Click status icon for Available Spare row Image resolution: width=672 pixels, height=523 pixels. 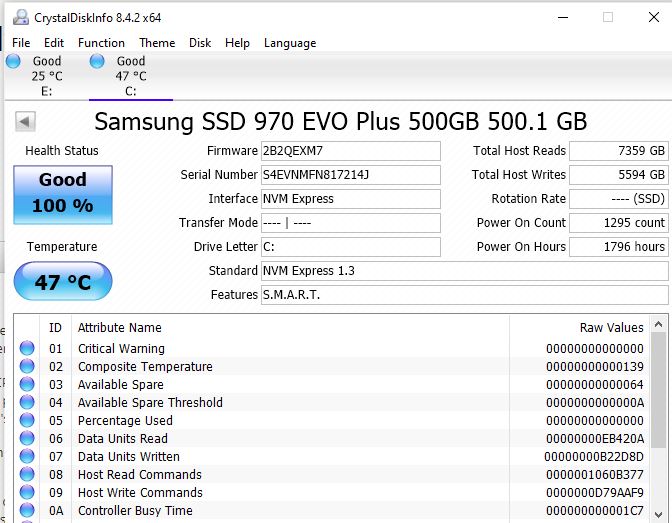(x=27, y=384)
